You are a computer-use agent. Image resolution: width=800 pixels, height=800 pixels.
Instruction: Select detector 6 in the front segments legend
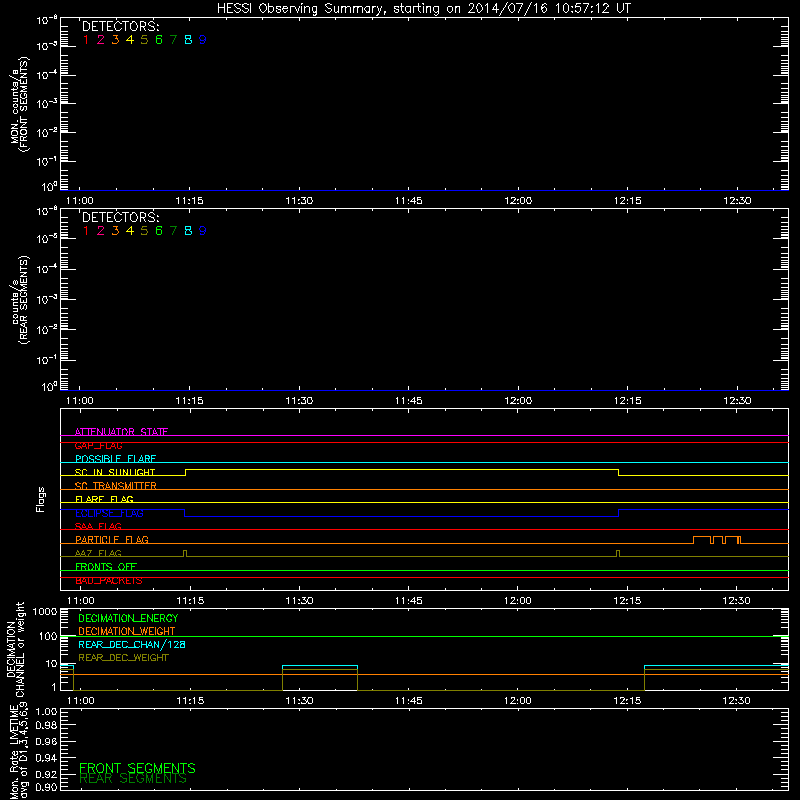point(159,40)
